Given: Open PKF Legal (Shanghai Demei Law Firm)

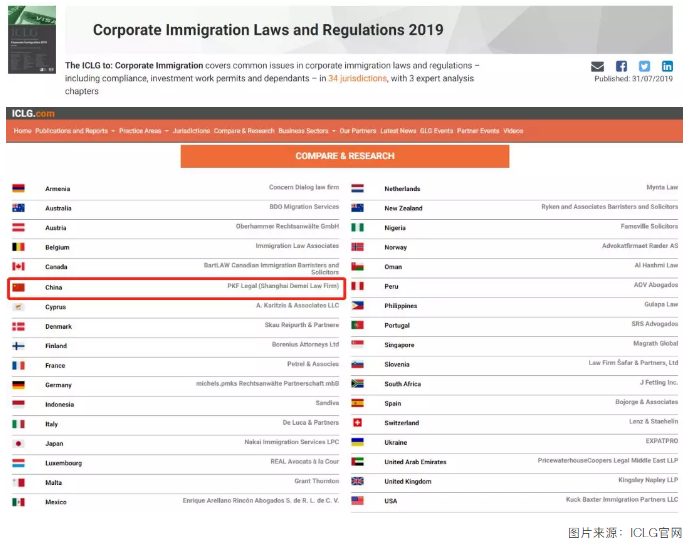Looking at the screenshot, I should pos(283,286).
